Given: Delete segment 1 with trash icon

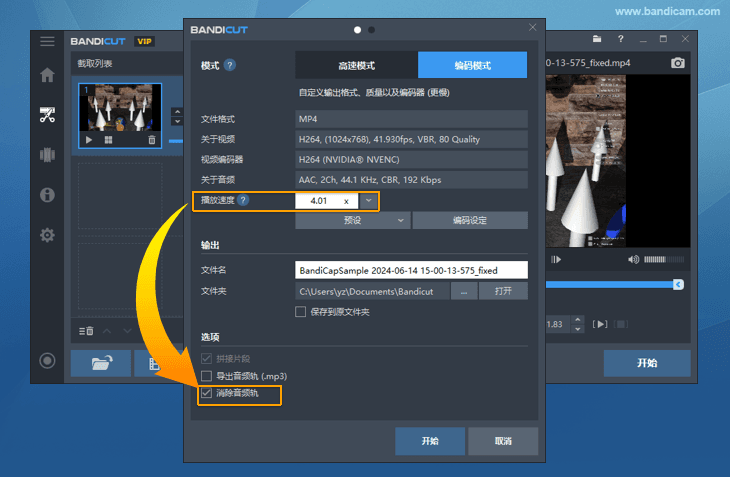Looking at the screenshot, I should point(152,140).
